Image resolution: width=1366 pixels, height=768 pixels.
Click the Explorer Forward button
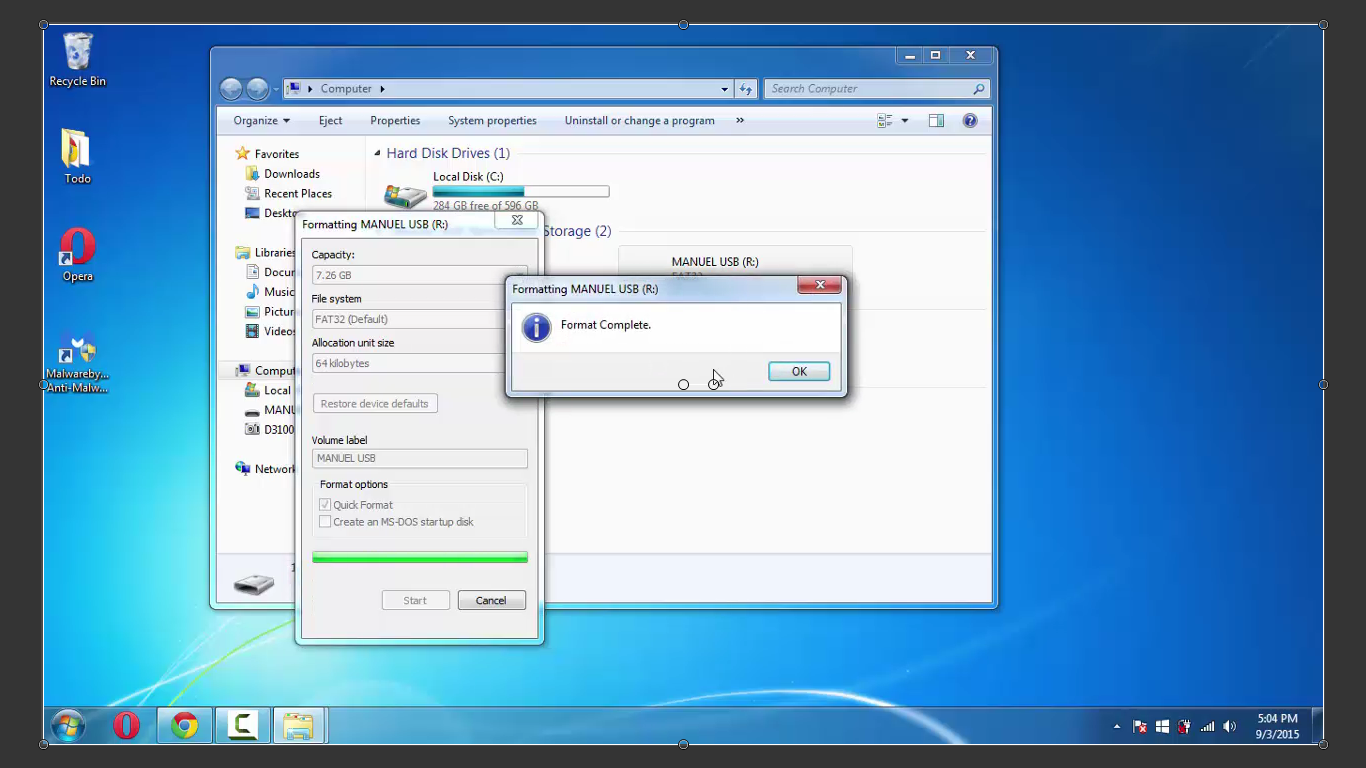point(257,89)
